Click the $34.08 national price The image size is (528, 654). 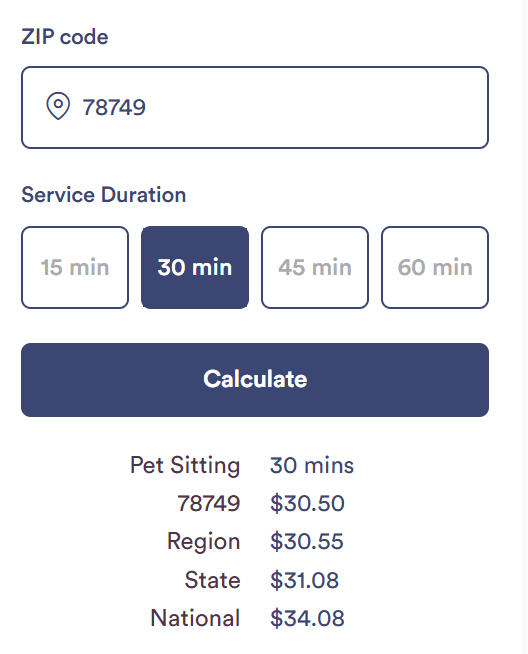[x=307, y=618]
